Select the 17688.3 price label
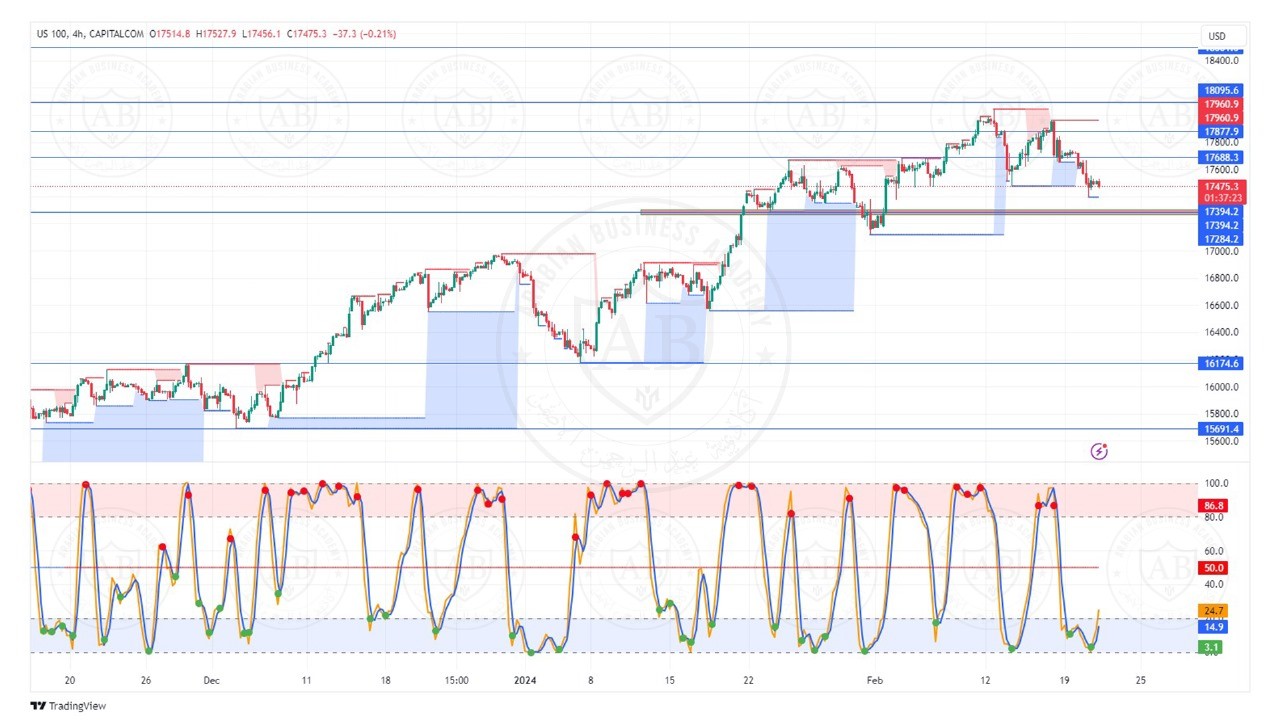 coord(1222,157)
